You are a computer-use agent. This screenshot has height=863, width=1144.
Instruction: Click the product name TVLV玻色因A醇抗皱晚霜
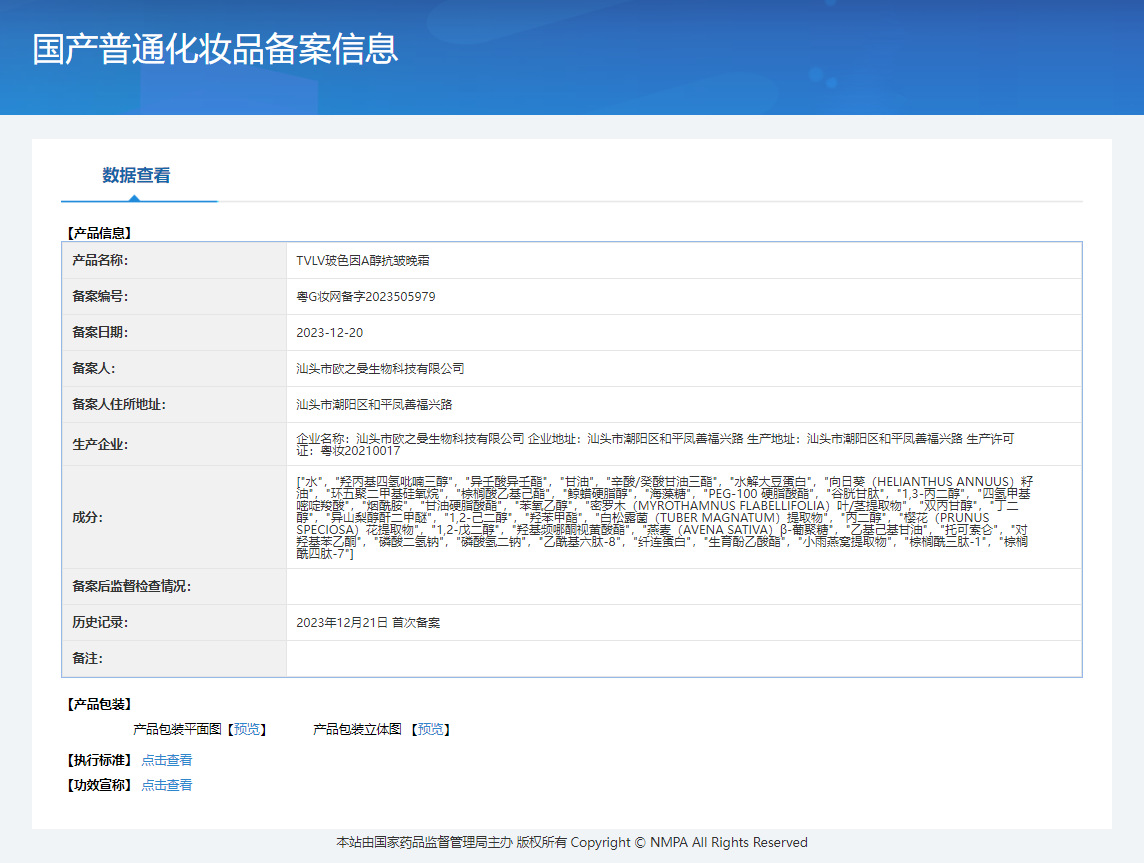tap(363, 261)
